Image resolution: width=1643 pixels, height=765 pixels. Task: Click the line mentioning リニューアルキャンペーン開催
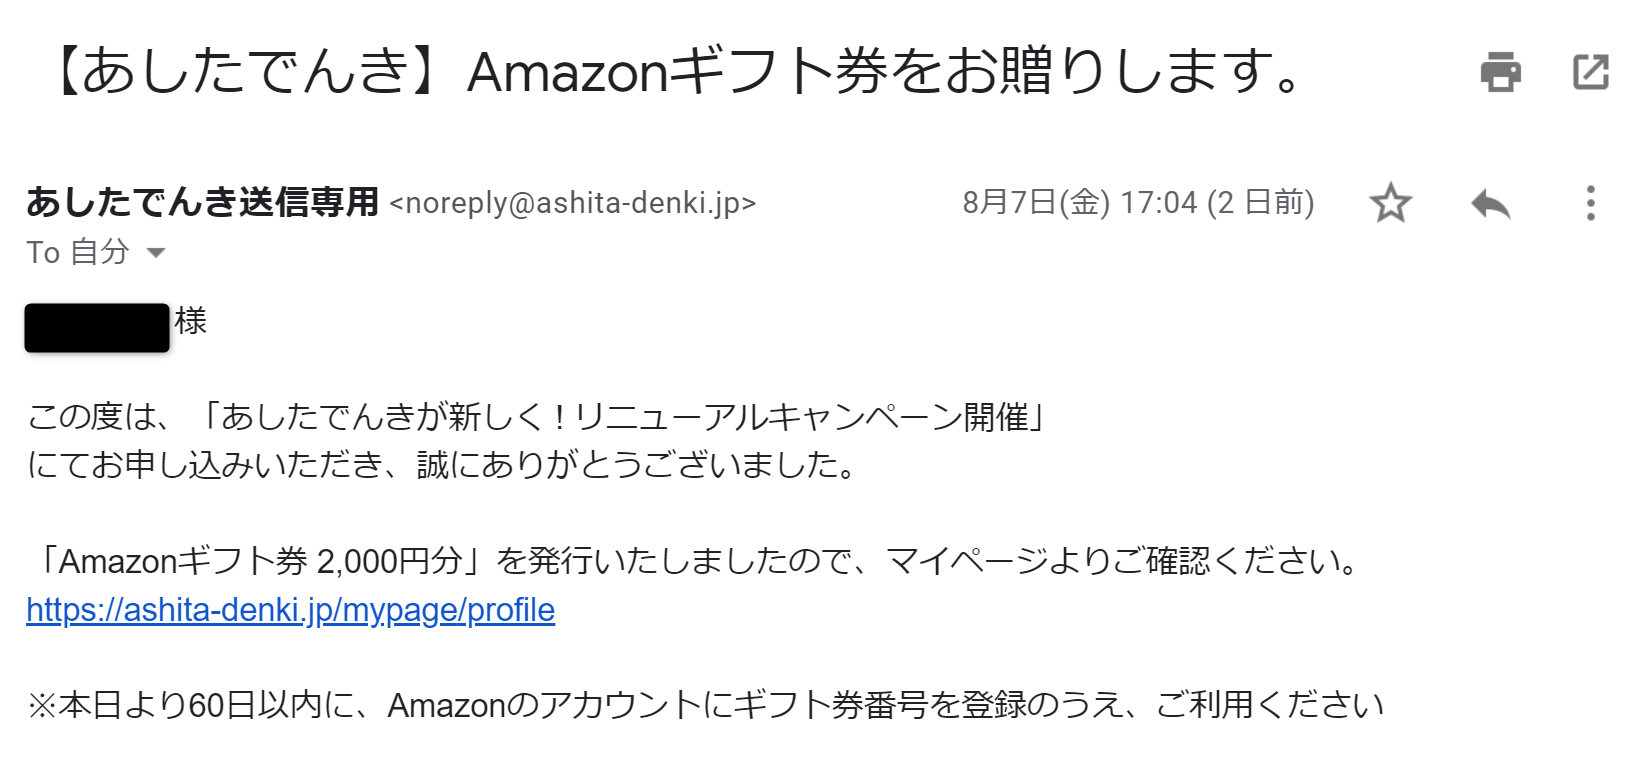536,416
